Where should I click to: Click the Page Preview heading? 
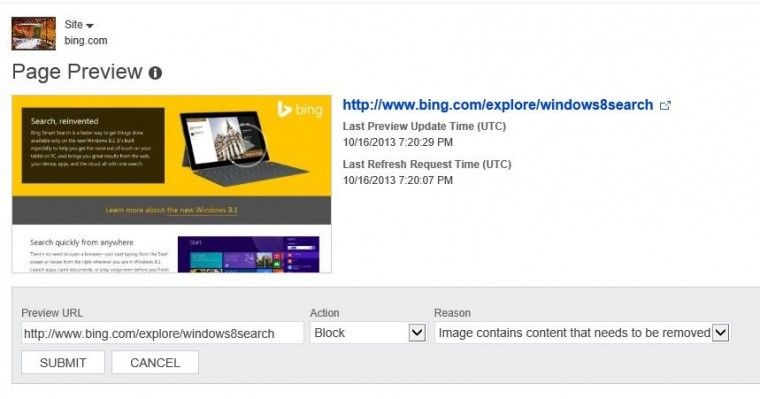tap(77, 72)
